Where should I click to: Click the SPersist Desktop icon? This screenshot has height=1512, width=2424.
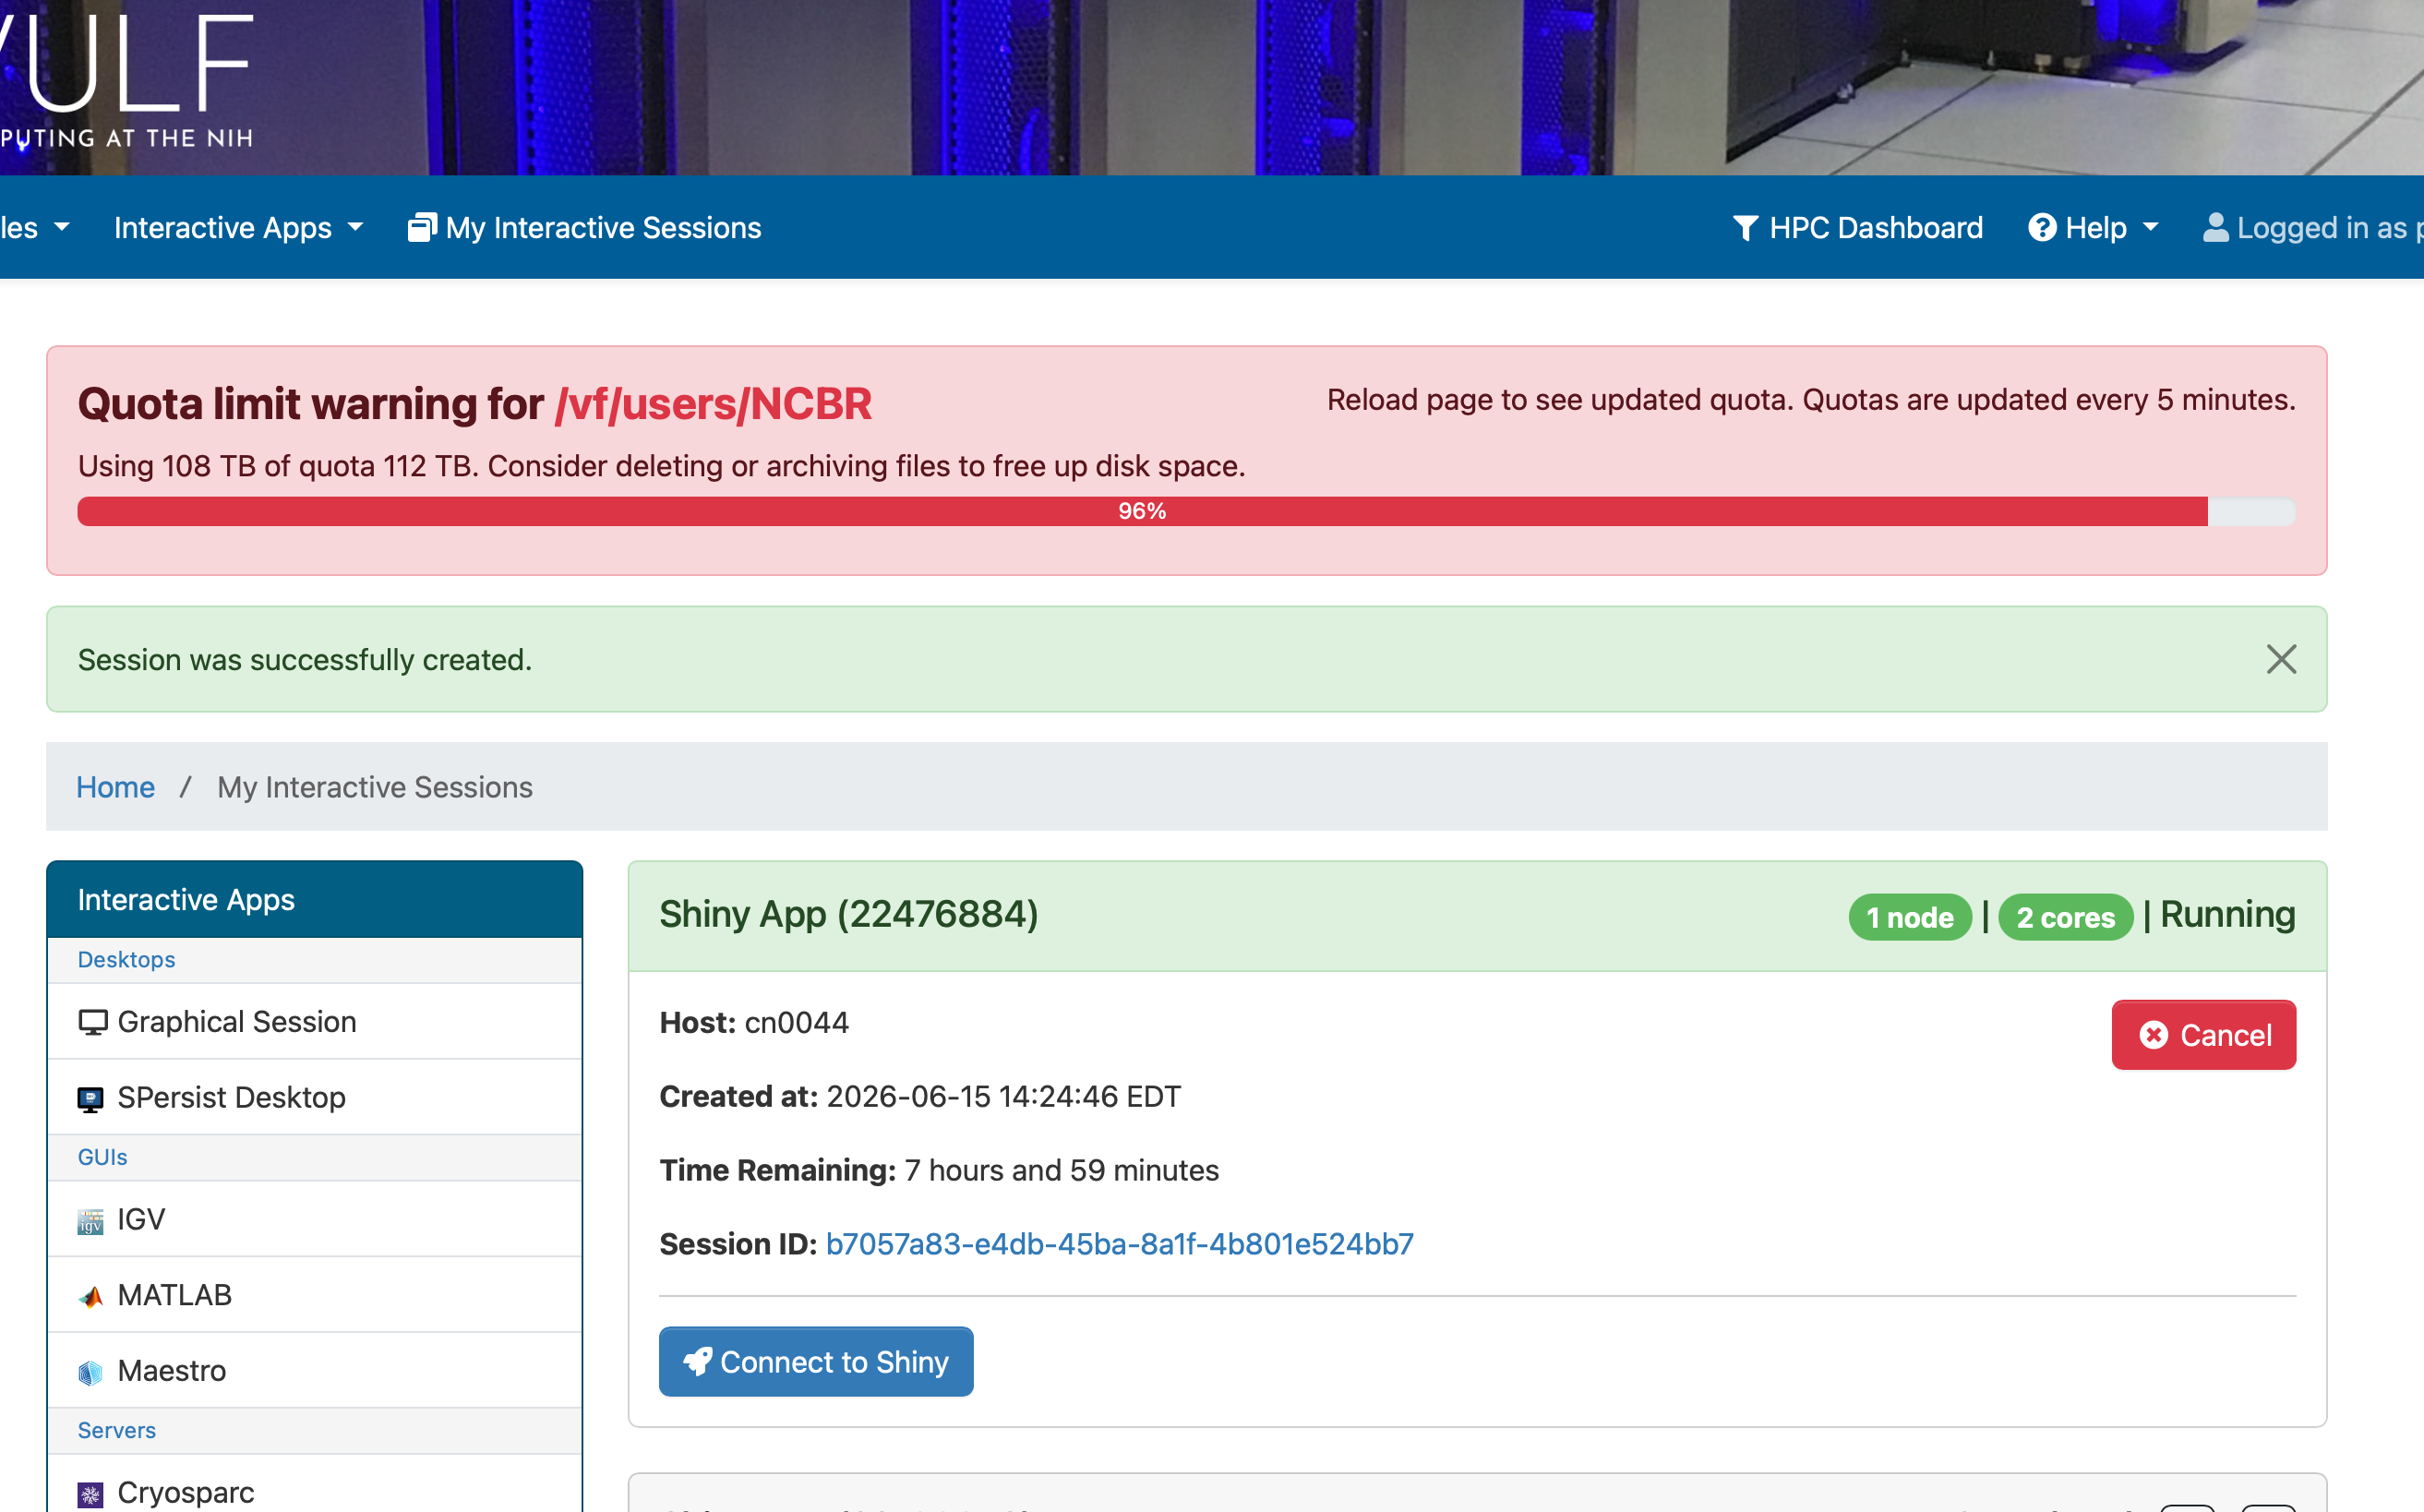(x=91, y=1099)
